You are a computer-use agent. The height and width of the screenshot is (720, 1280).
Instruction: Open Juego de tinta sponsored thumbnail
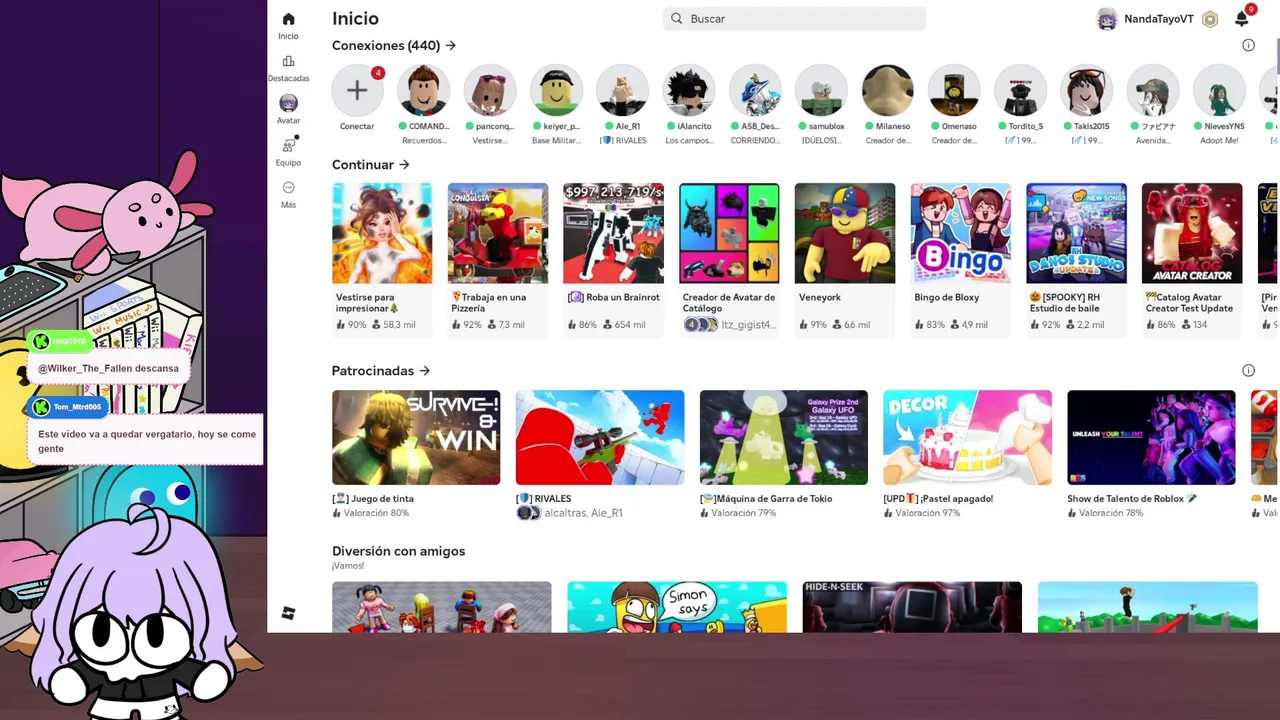[x=416, y=437]
